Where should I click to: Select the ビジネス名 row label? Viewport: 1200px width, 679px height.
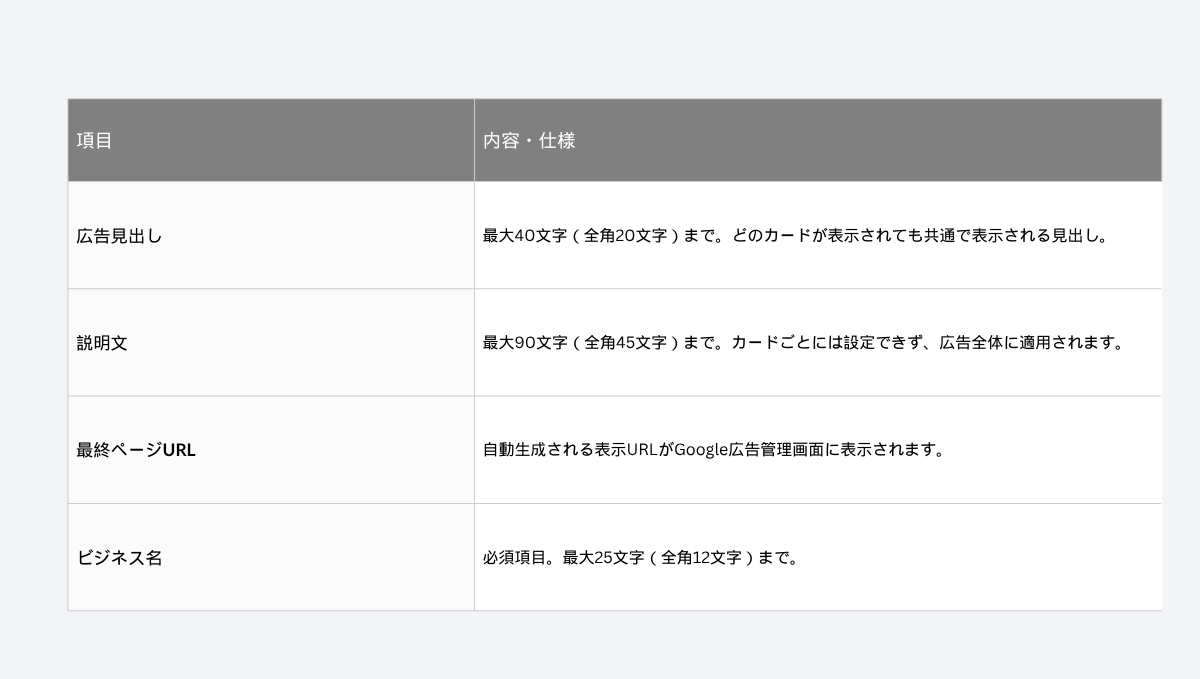(119, 558)
